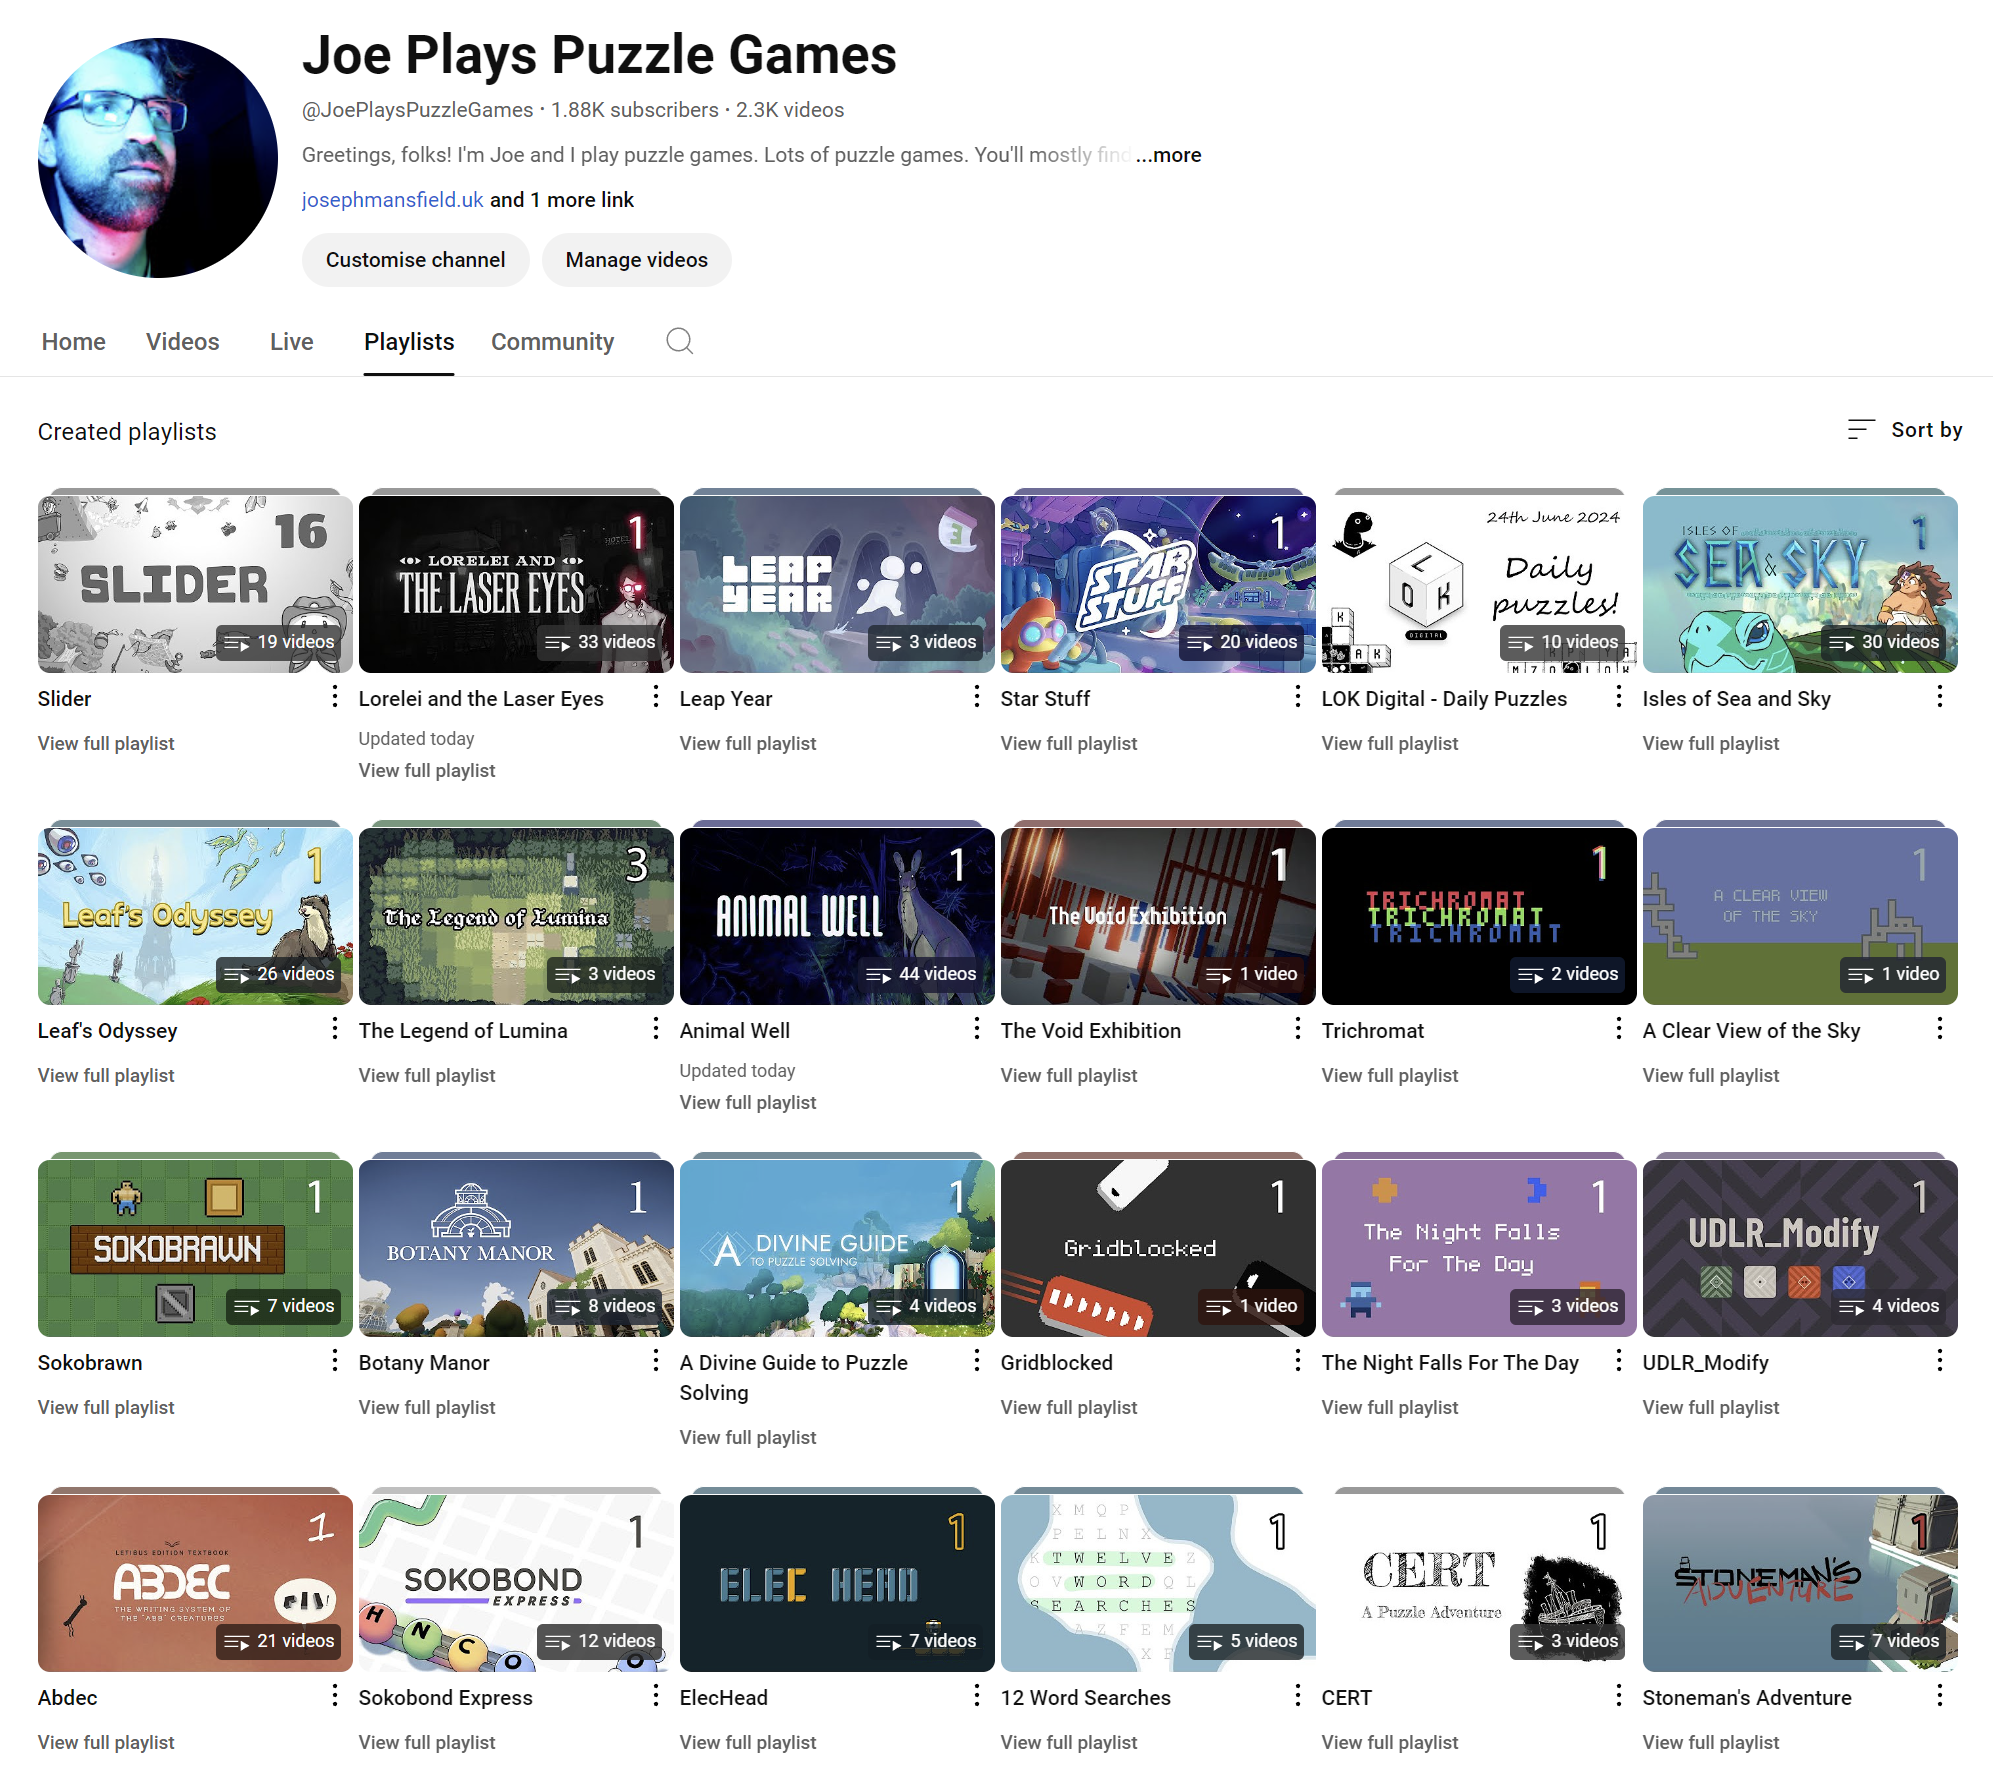The width and height of the screenshot is (1993, 1776).
Task: Click the Gridblocked playlist title
Action: (1057, 1363)
